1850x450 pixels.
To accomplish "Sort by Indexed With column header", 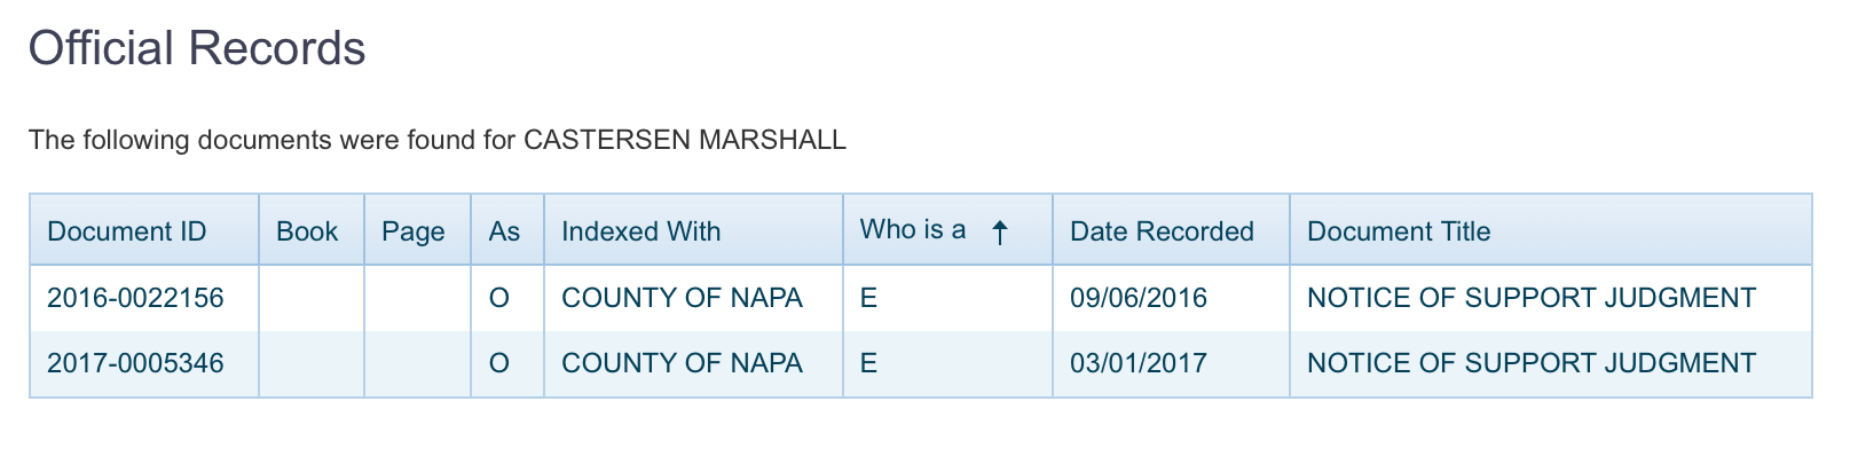I will [640, 231].
